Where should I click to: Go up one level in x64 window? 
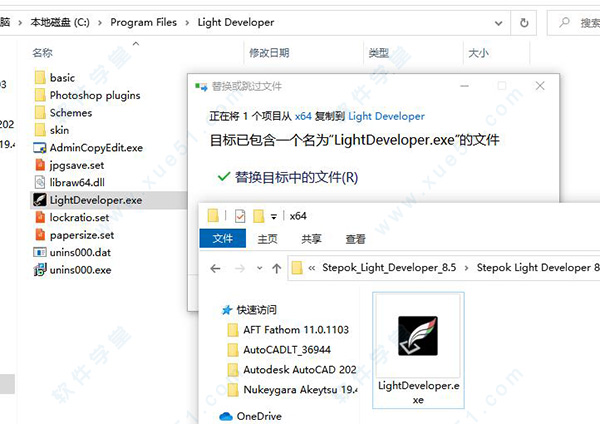click(276, 268)
